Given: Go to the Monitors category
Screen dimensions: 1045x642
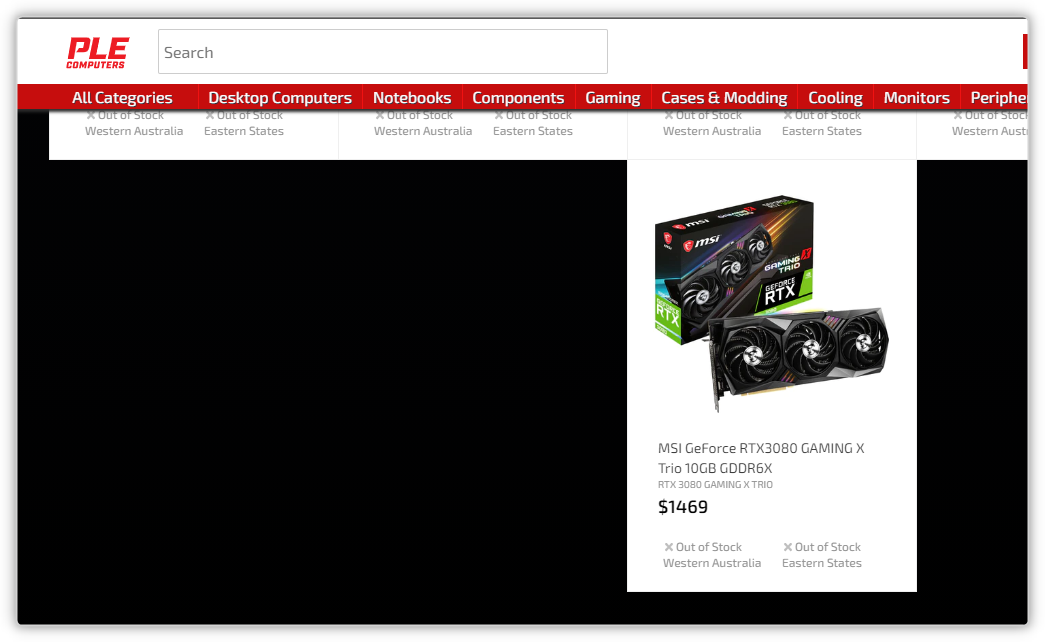Looking at the screenshot, I should tap(916, 97).
